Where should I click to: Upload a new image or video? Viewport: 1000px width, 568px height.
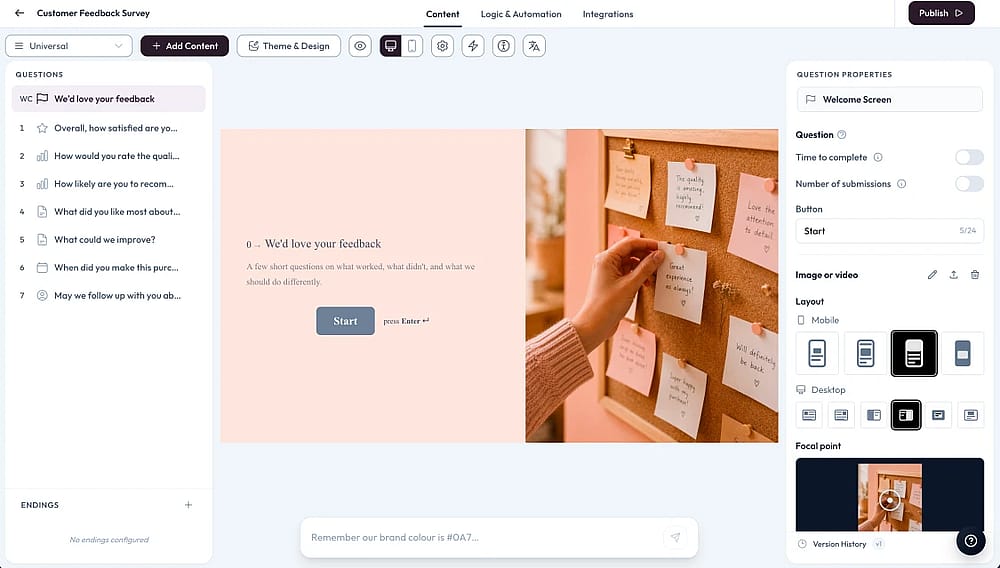point(953,275)
